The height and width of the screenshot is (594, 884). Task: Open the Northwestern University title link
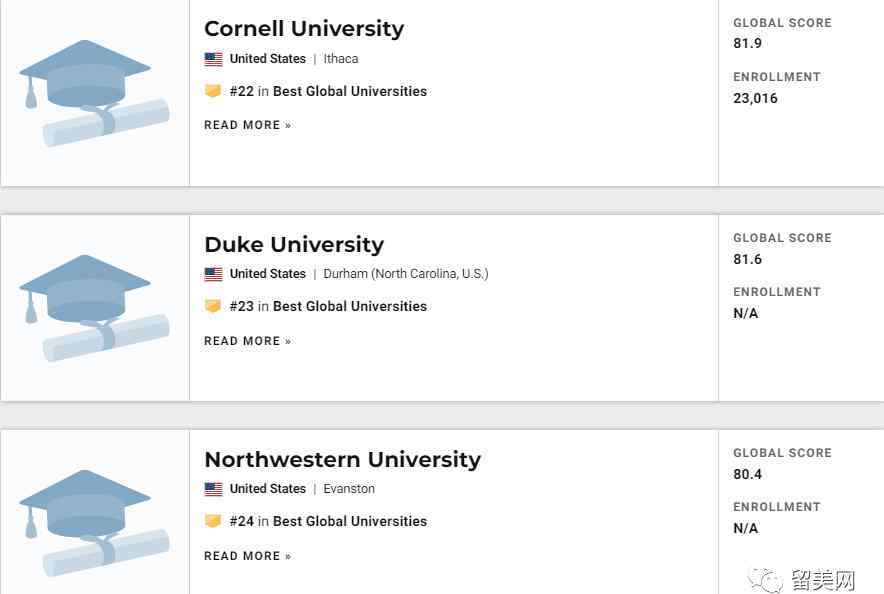click(342, 459)
